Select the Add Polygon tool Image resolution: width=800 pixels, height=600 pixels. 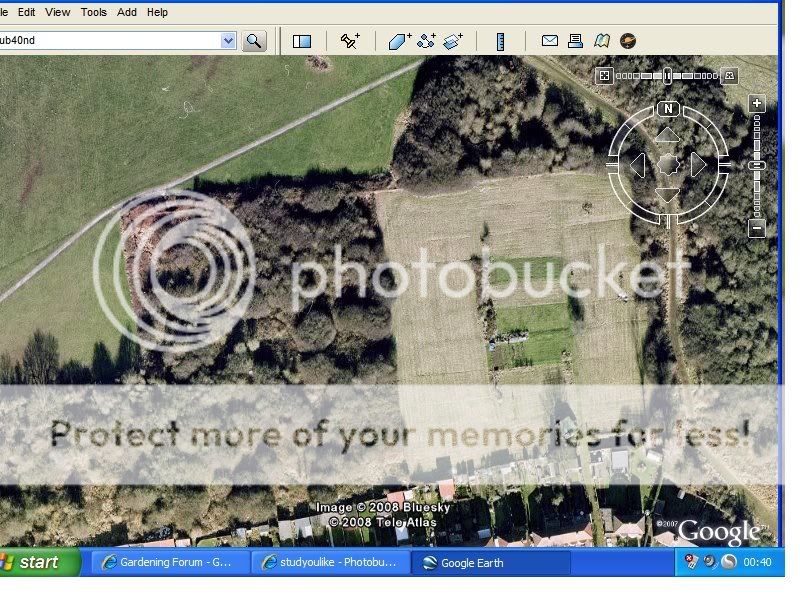pos(399,41)
